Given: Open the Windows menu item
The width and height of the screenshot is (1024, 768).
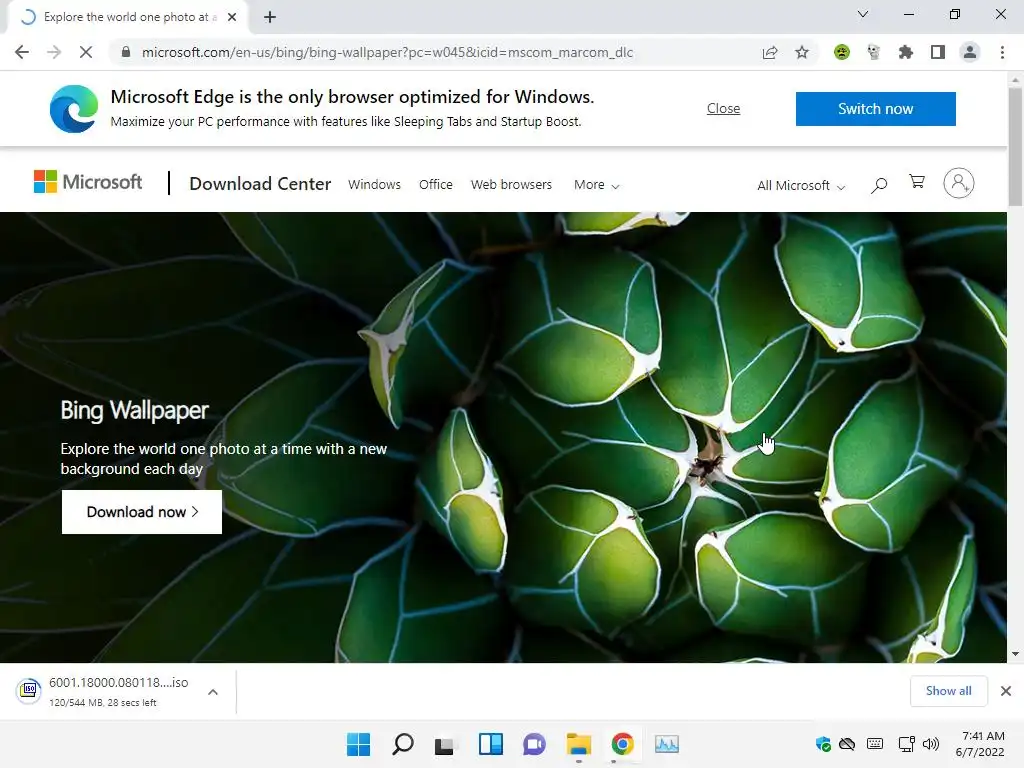Looking at the screenshot, I should (x=374, y=185).
